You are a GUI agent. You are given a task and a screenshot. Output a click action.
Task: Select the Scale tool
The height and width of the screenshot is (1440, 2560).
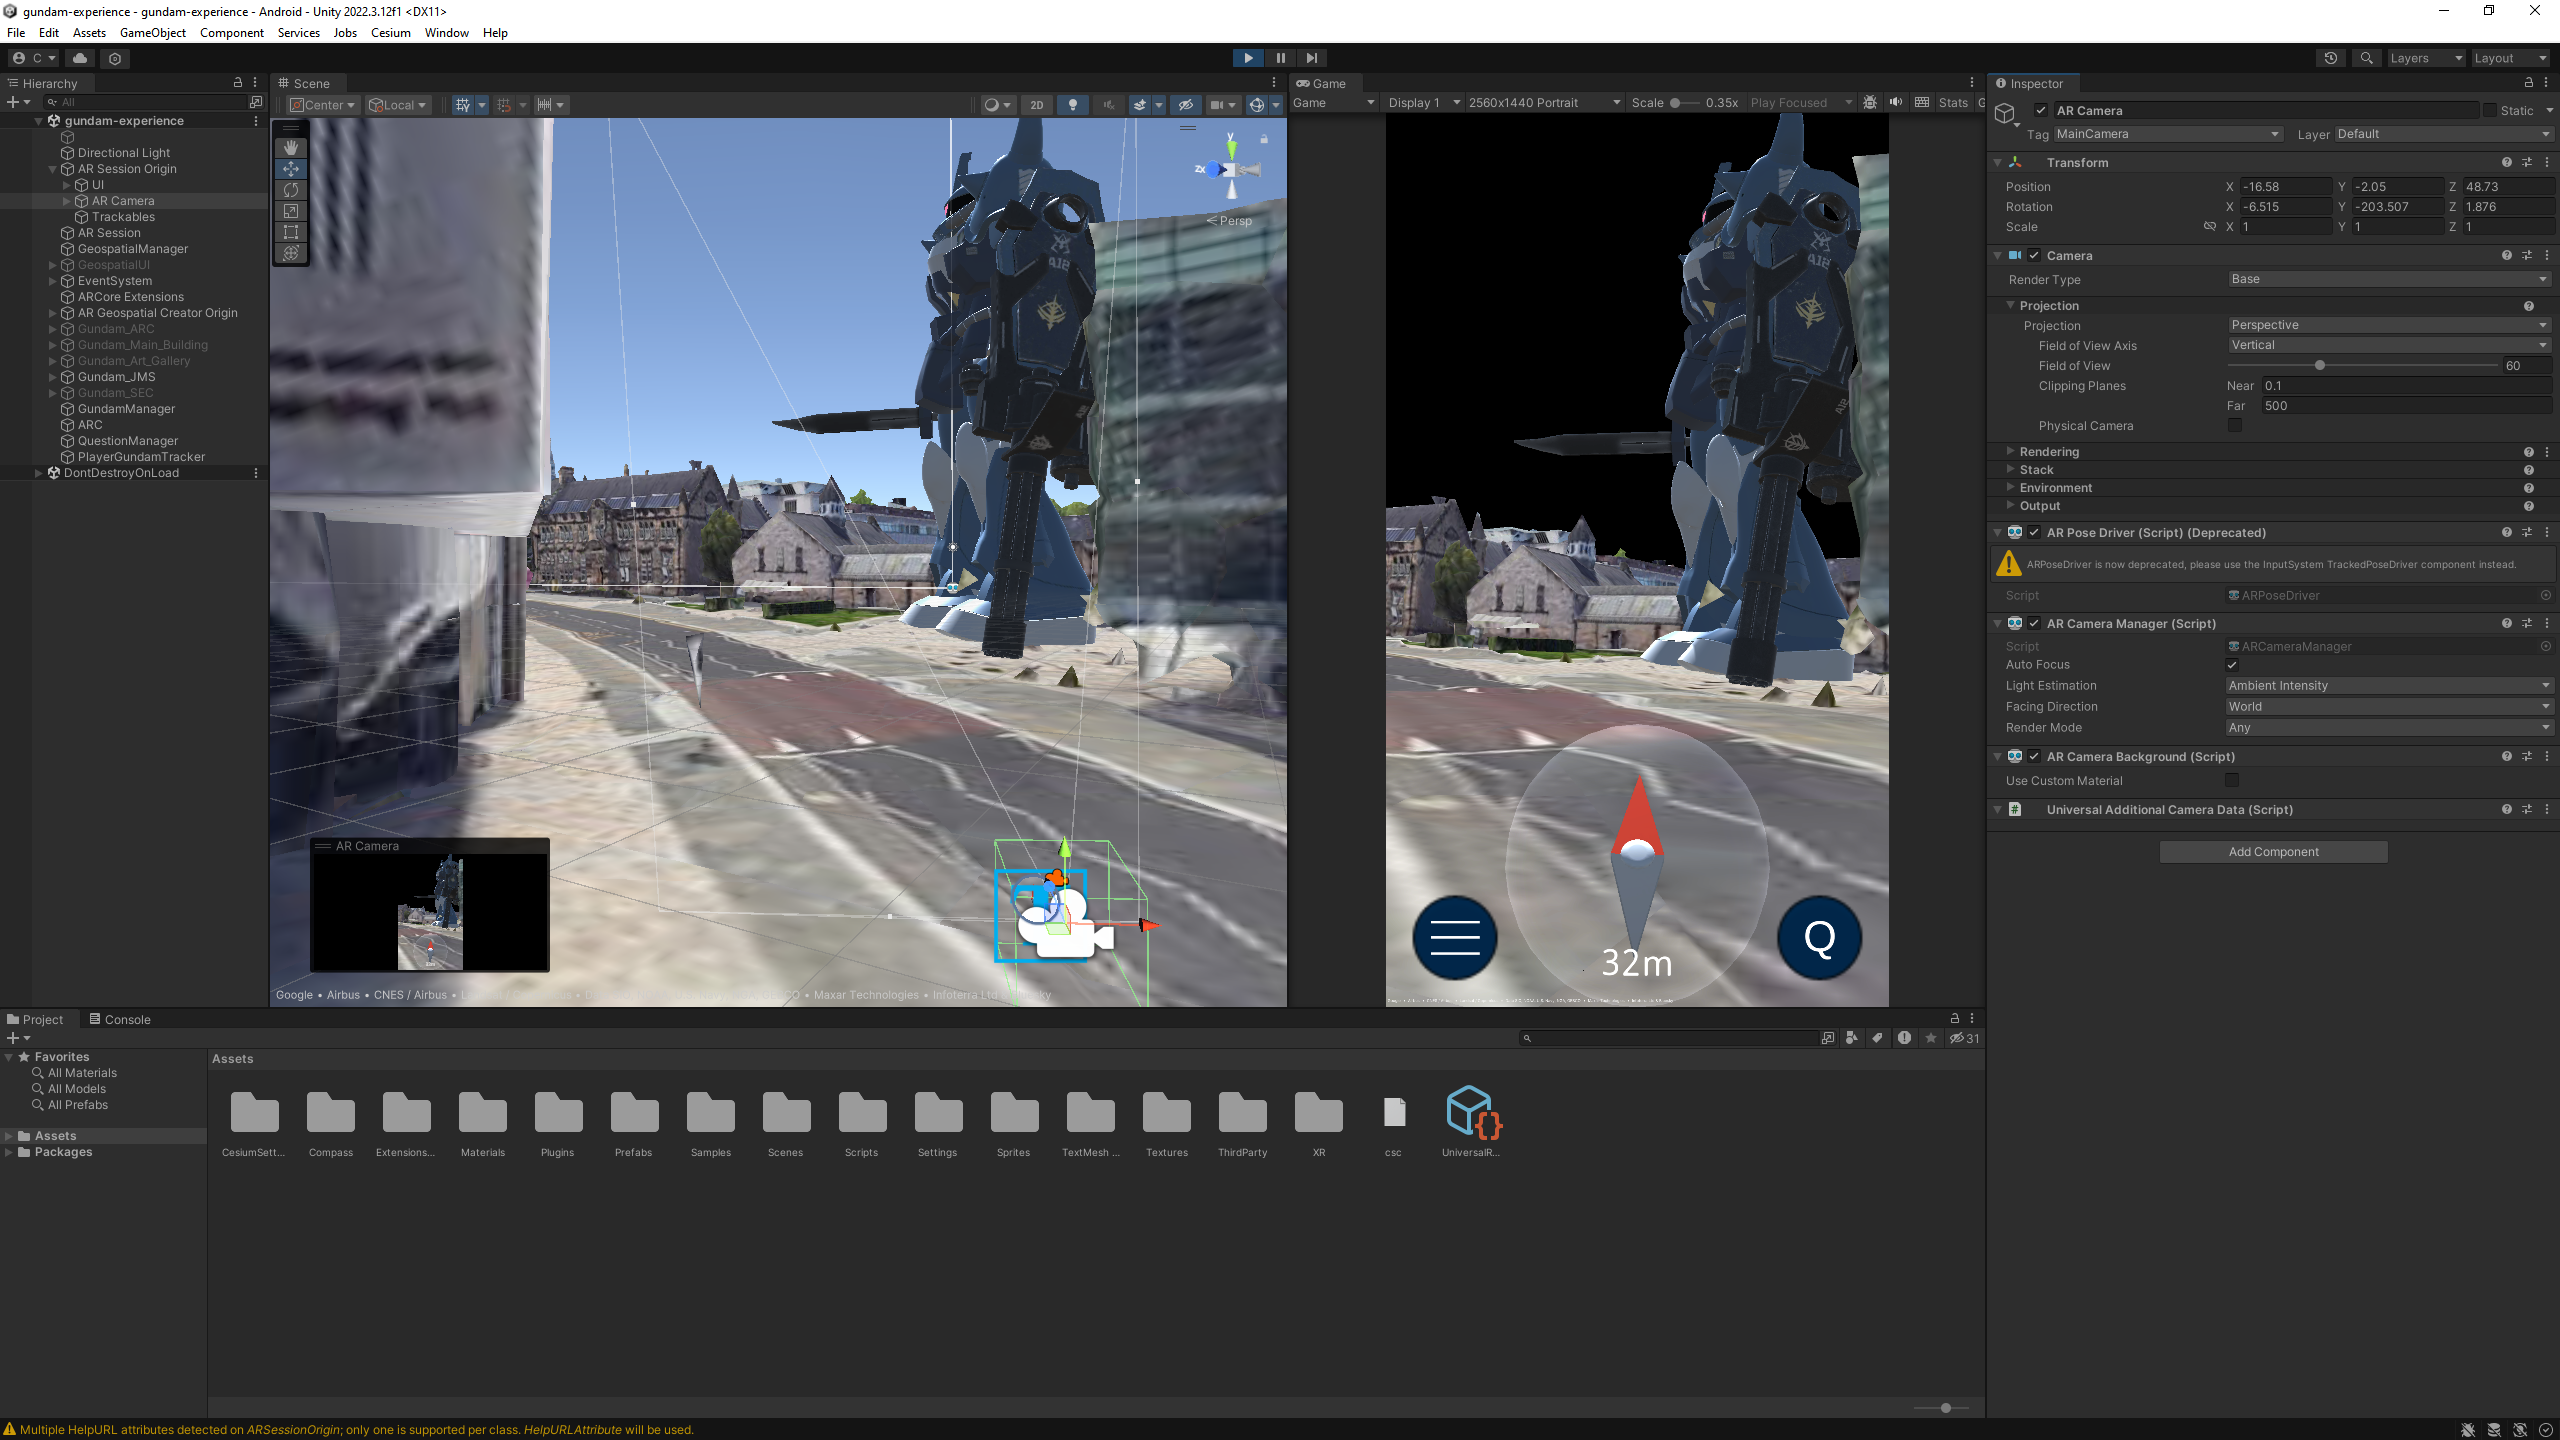tap(290, 211)
